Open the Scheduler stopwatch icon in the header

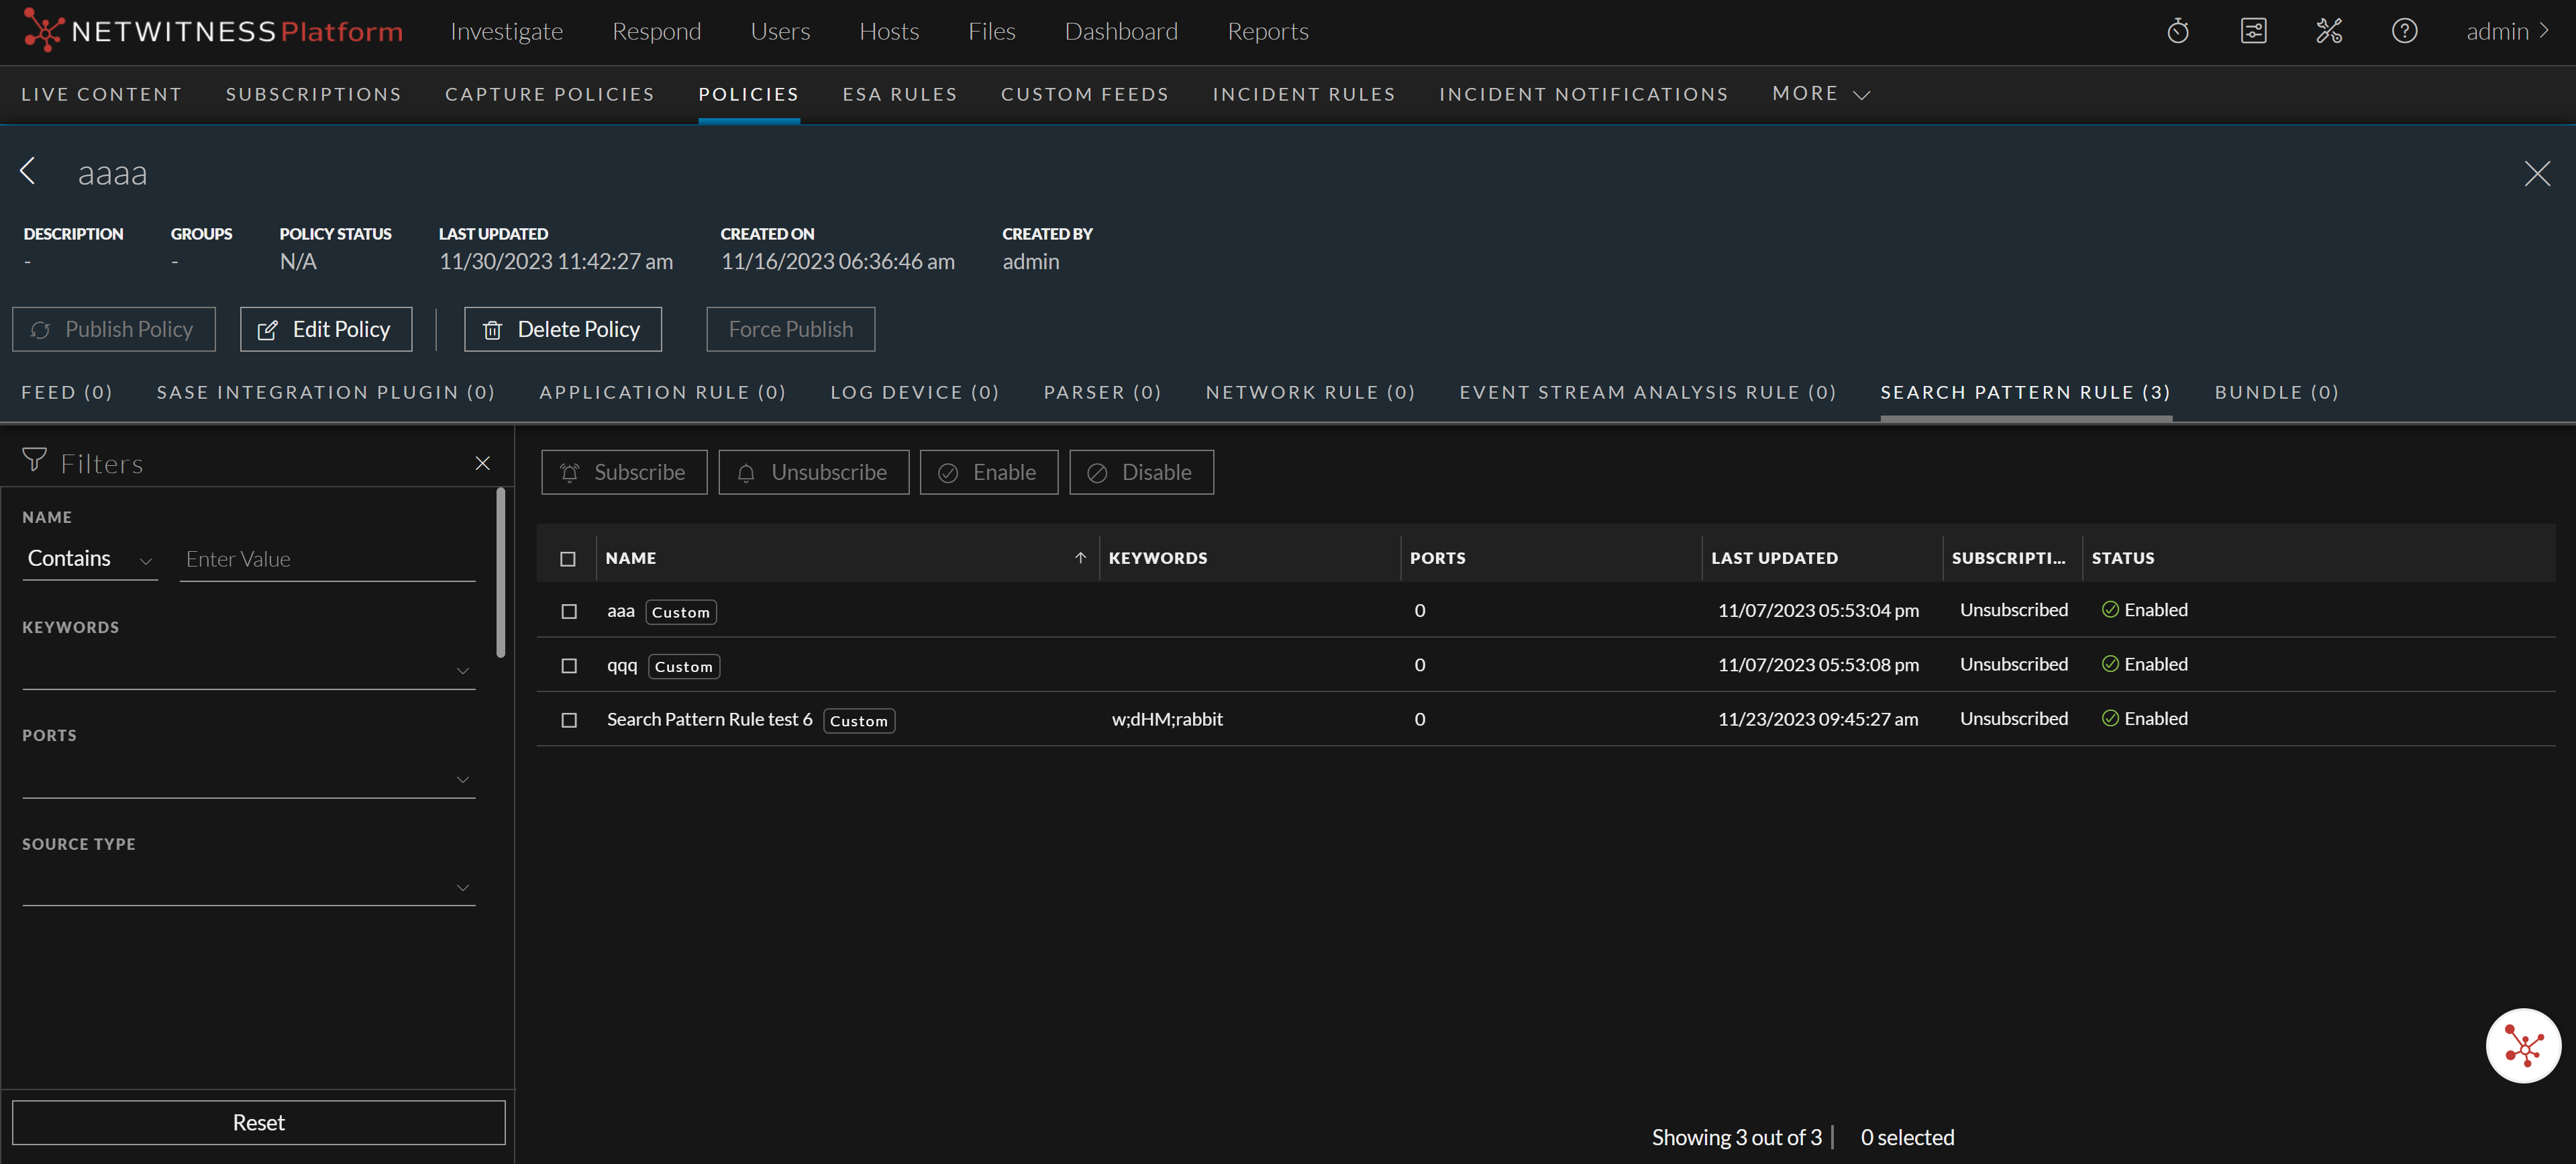click(x=2178, y=31)
